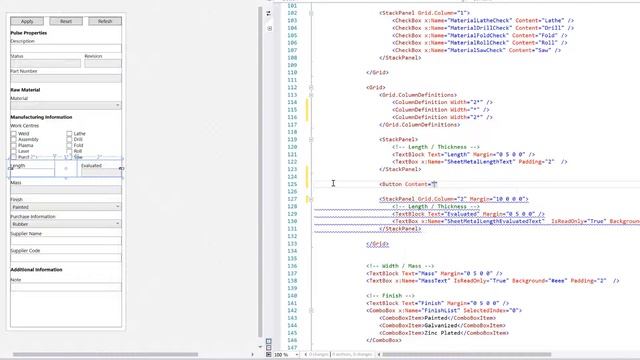Screen dimensions: 640x360
Task: Click the pane icon left of the 100 % zoom box
Action: [269, 355]
